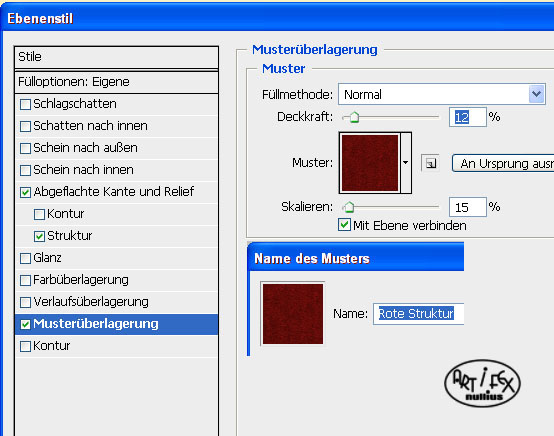This screenshot has height=436, width=554.
Task: Click the pattern thumbnail in Name des Musters
Action: point(293,313)
